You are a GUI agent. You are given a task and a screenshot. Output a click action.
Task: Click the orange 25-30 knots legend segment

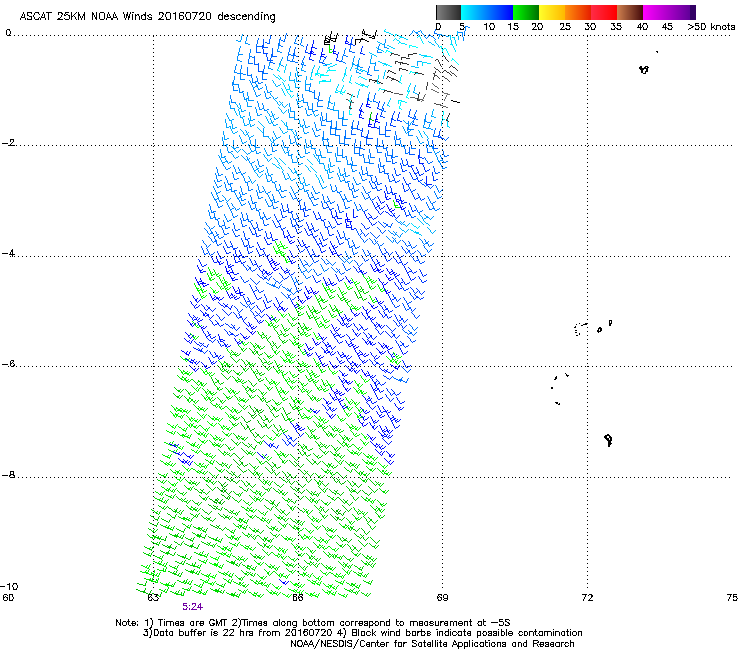tap(578, 12)
